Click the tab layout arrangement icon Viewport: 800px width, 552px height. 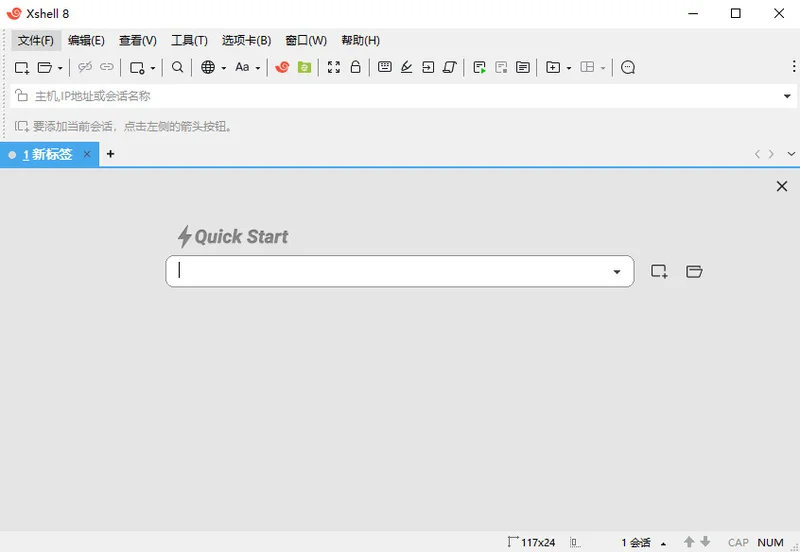coord(587,67)
